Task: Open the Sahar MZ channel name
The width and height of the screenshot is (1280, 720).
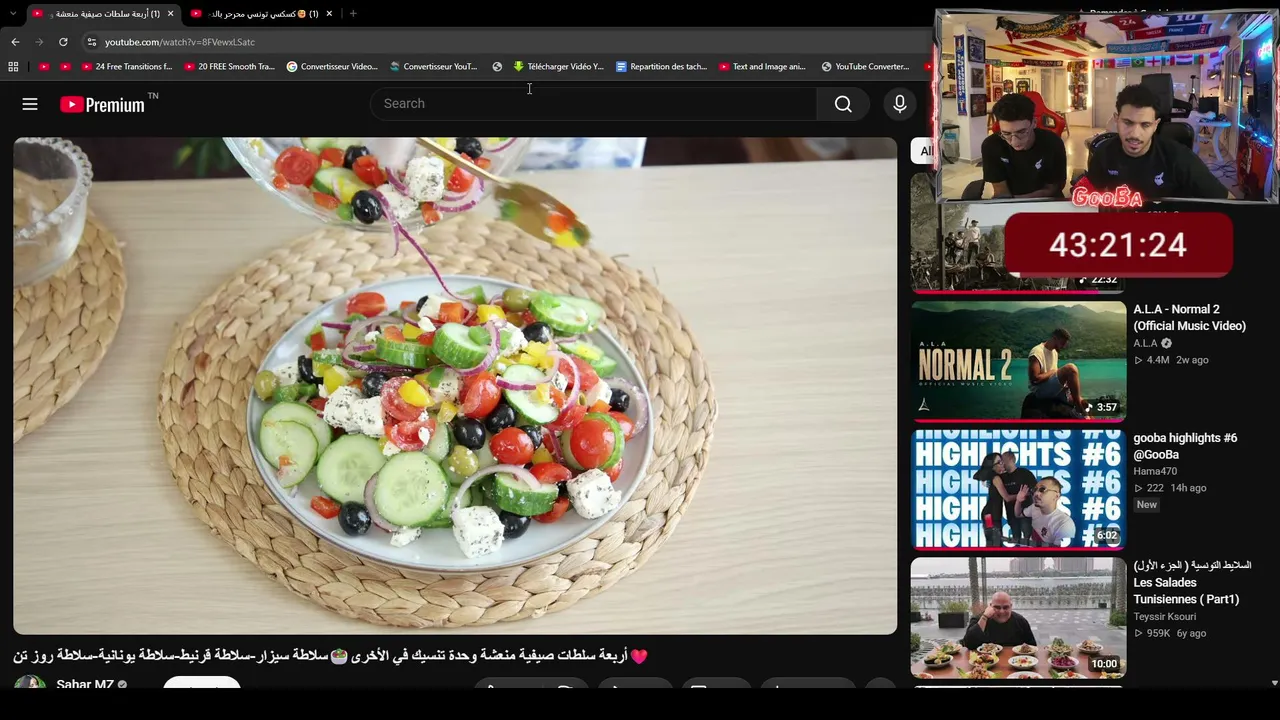Action: coord(85,685)
